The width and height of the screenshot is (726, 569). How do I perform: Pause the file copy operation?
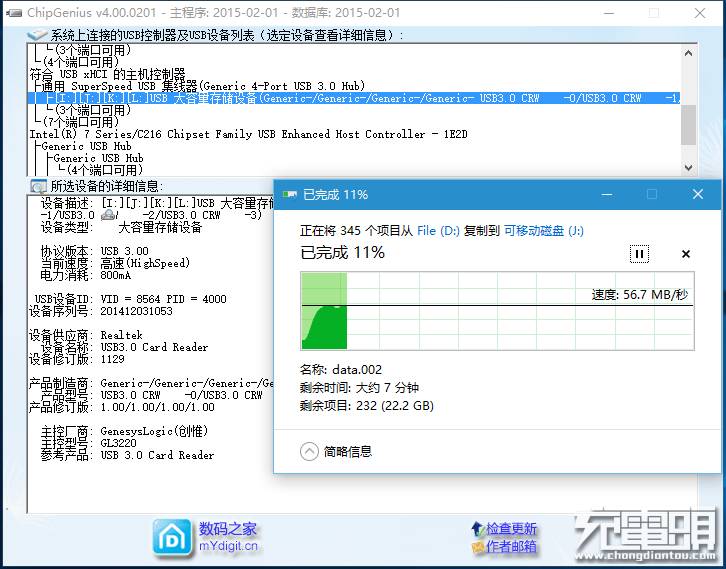639,254
